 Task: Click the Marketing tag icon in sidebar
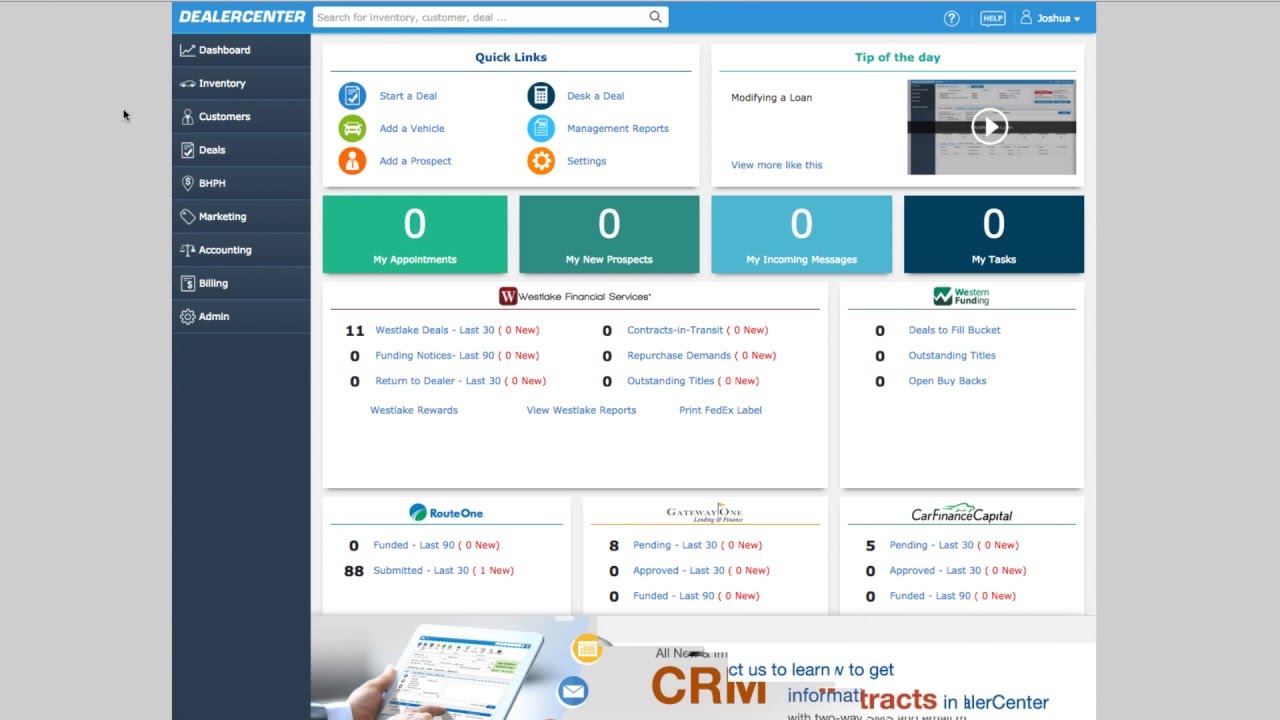click(187, 216)
